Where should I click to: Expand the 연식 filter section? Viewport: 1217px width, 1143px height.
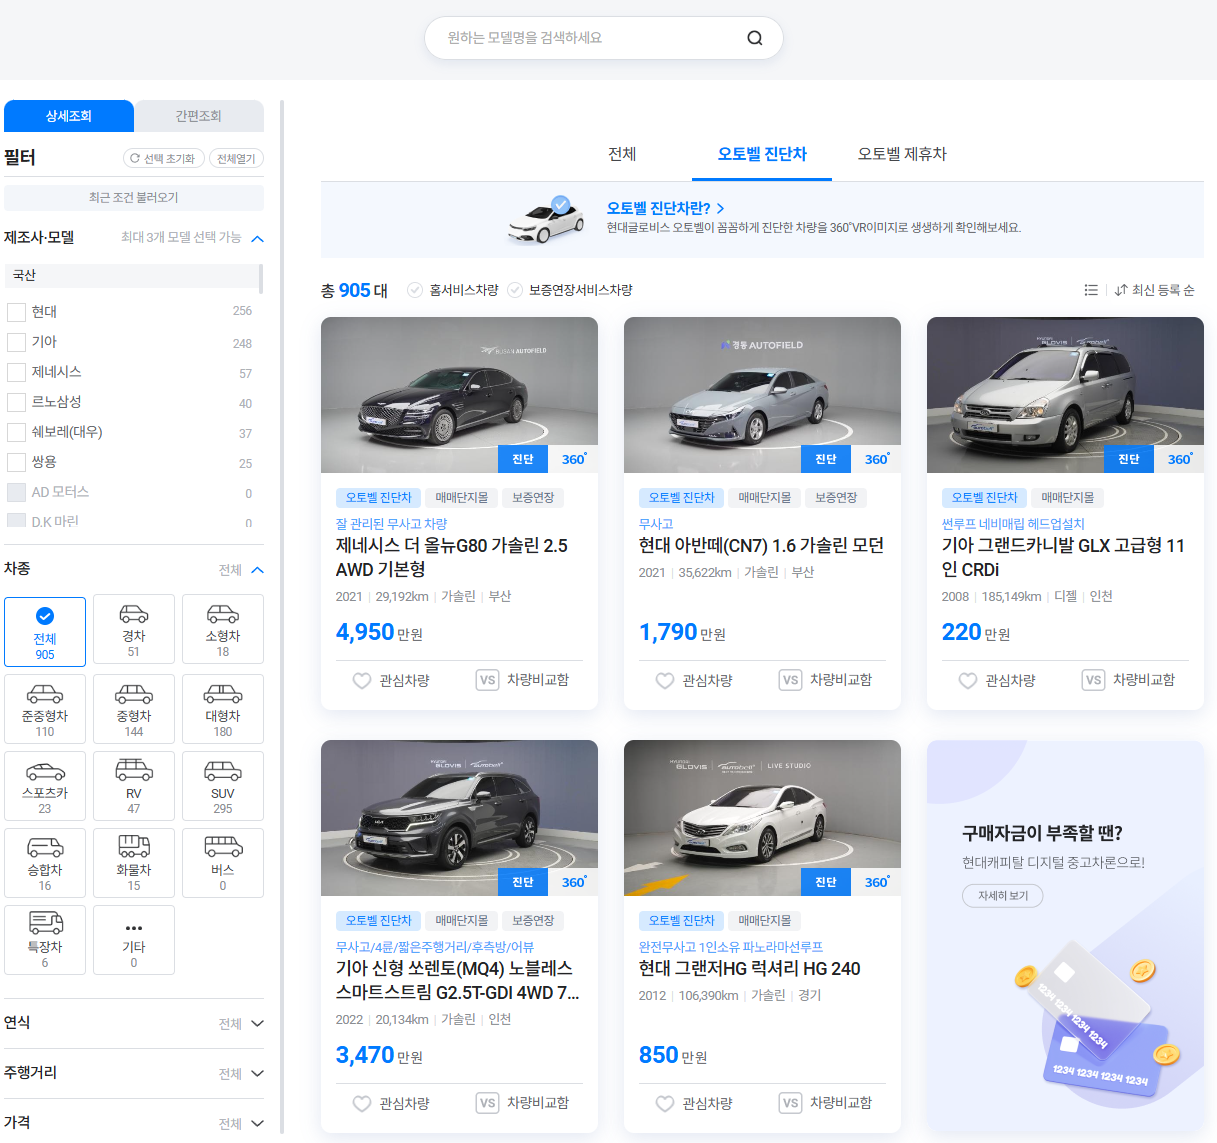[134, 1023]
